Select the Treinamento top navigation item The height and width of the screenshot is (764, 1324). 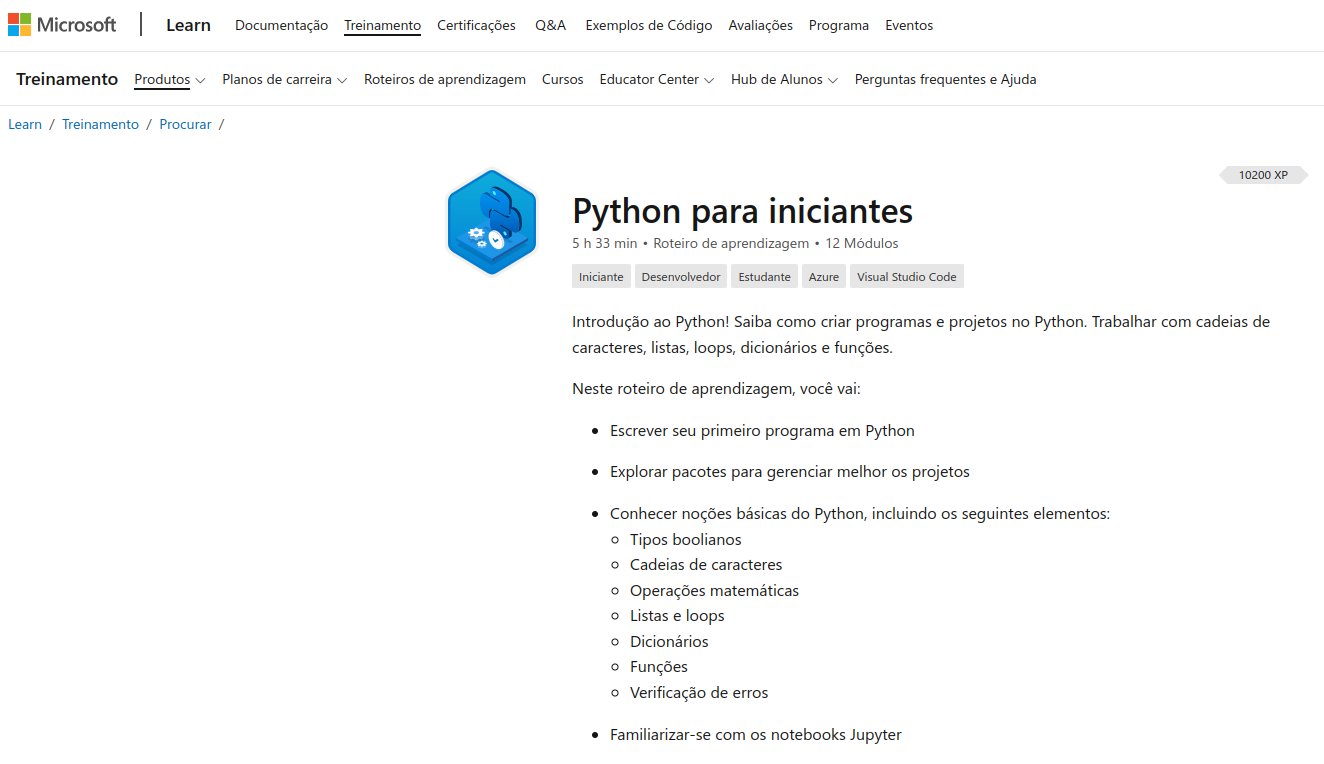point(382,25)
